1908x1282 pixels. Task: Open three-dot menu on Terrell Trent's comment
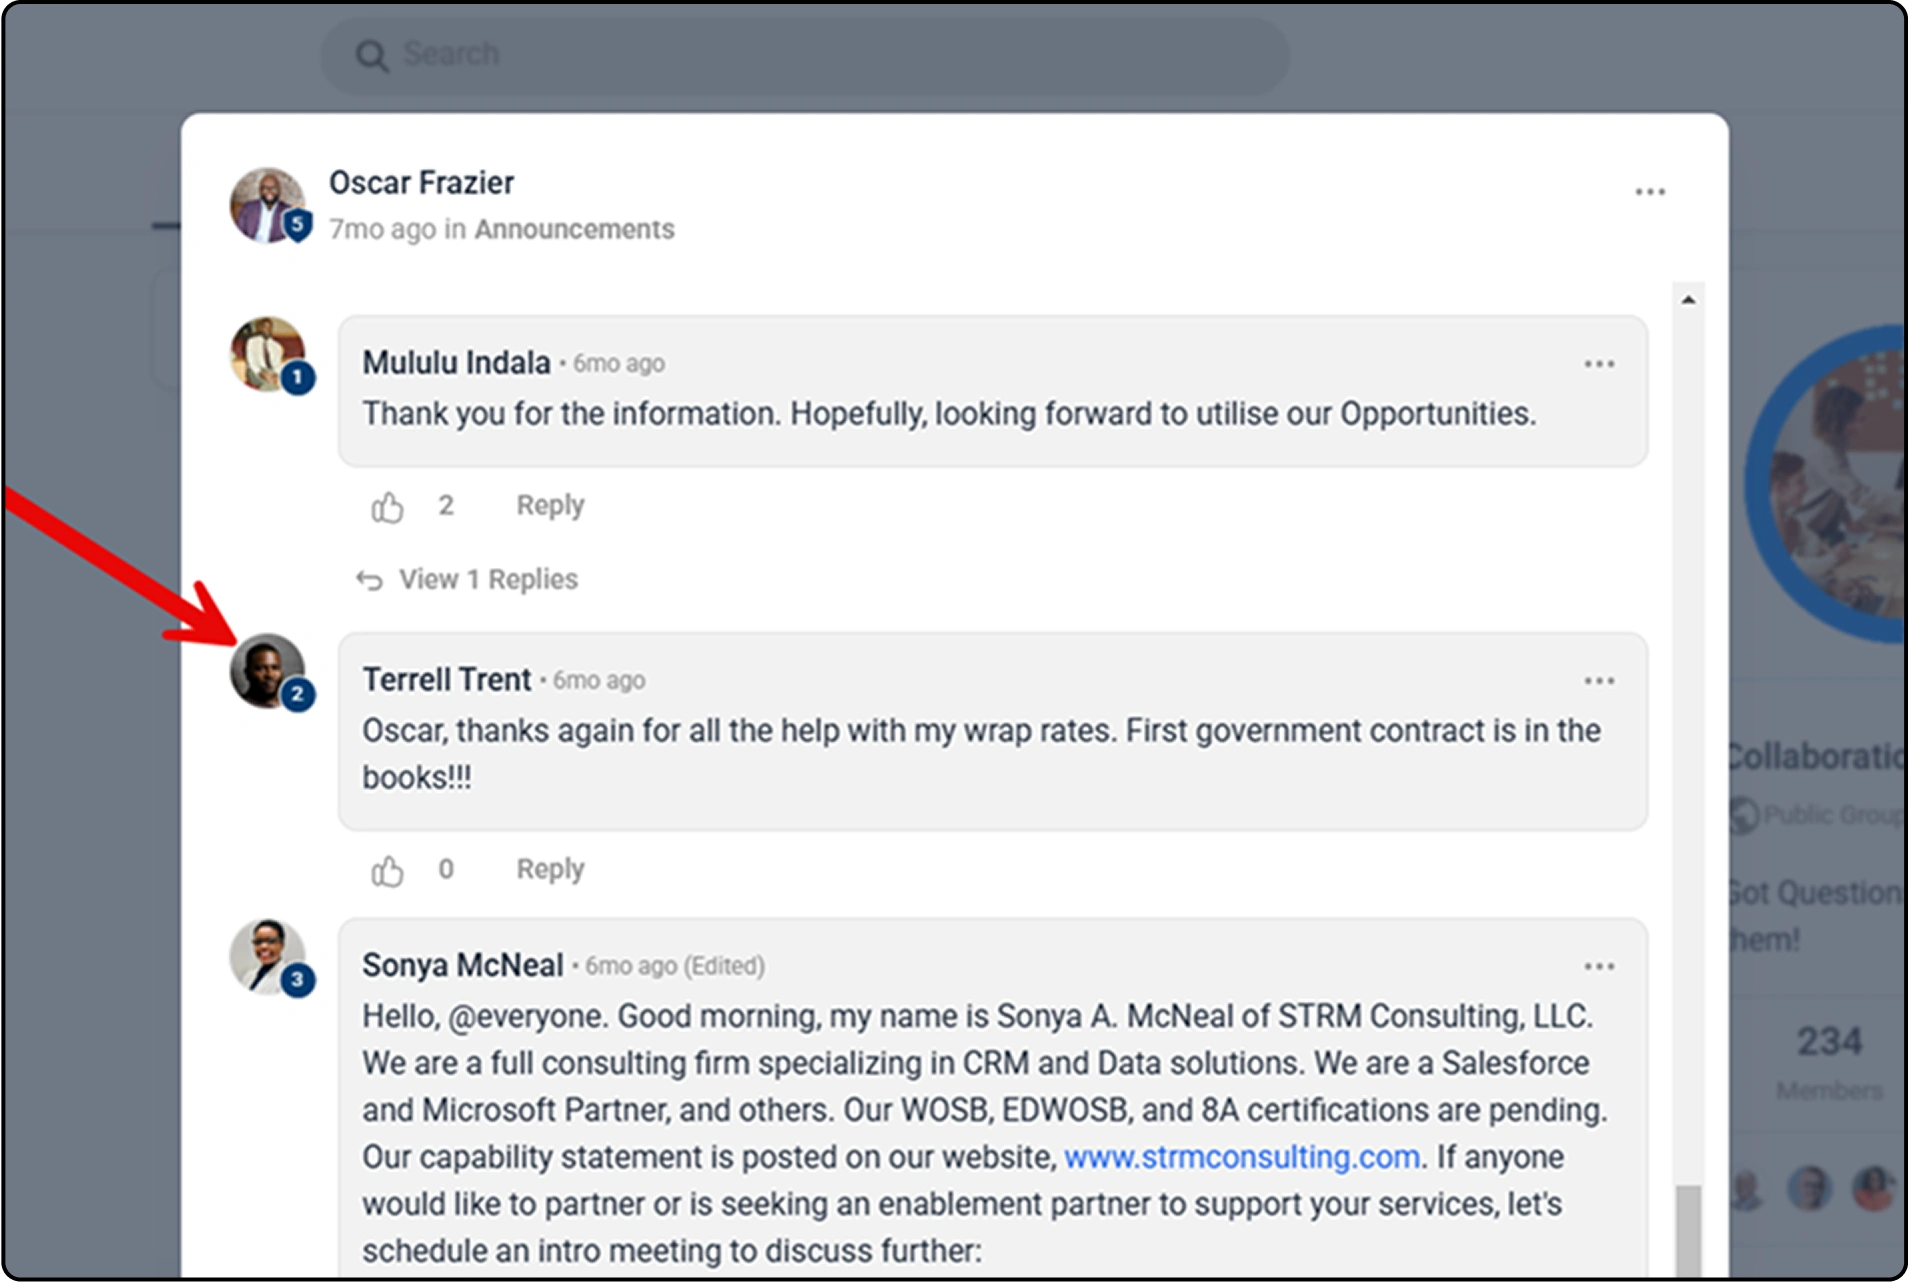click(x=1599, y=681)
